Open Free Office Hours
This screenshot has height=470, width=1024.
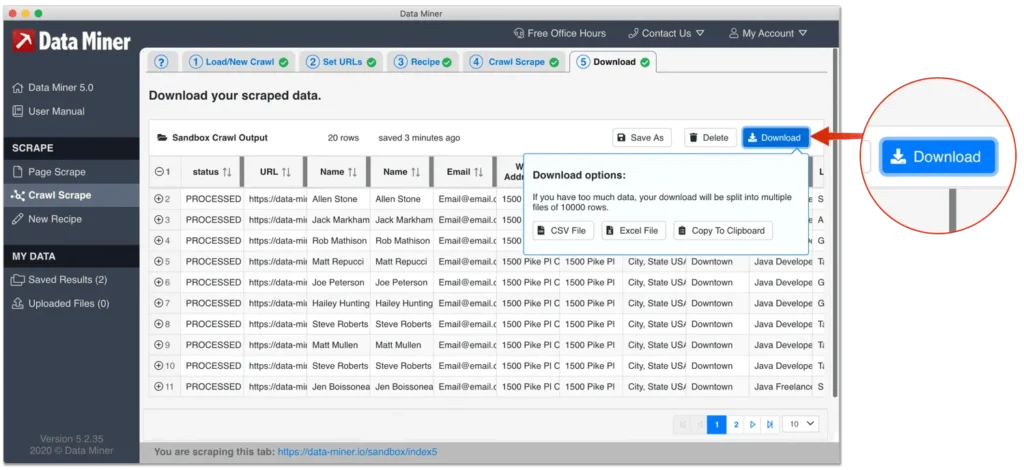(x=560, y=33)
